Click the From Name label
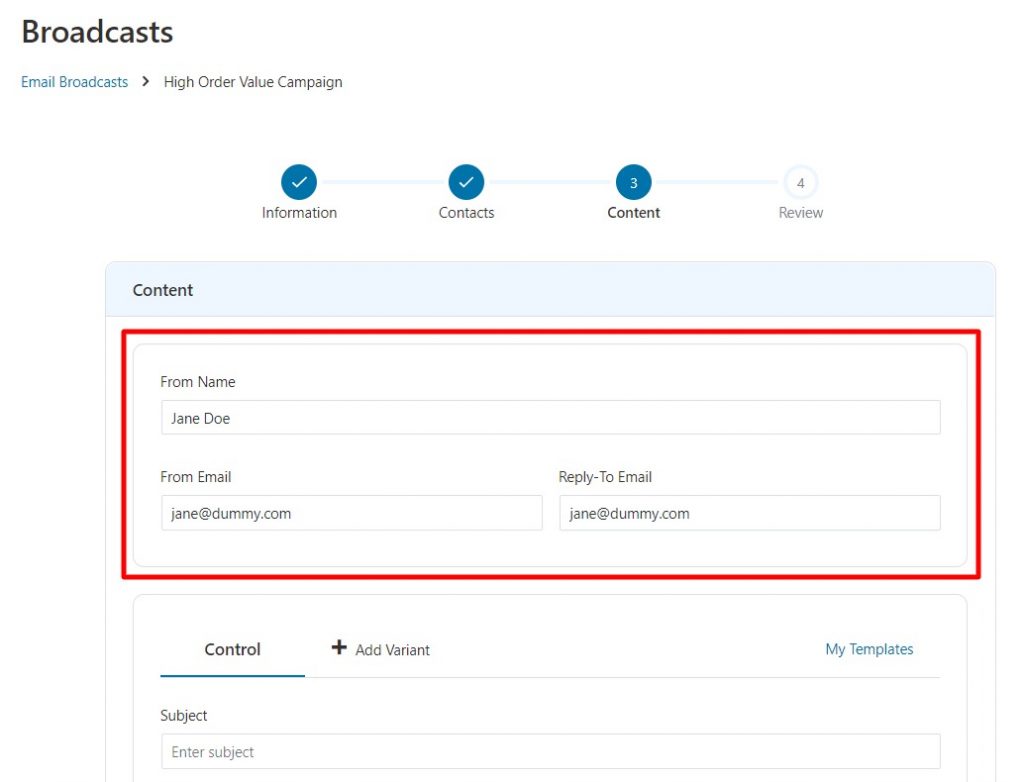Viewport: 1024px width, 782px height. [198, 382]
